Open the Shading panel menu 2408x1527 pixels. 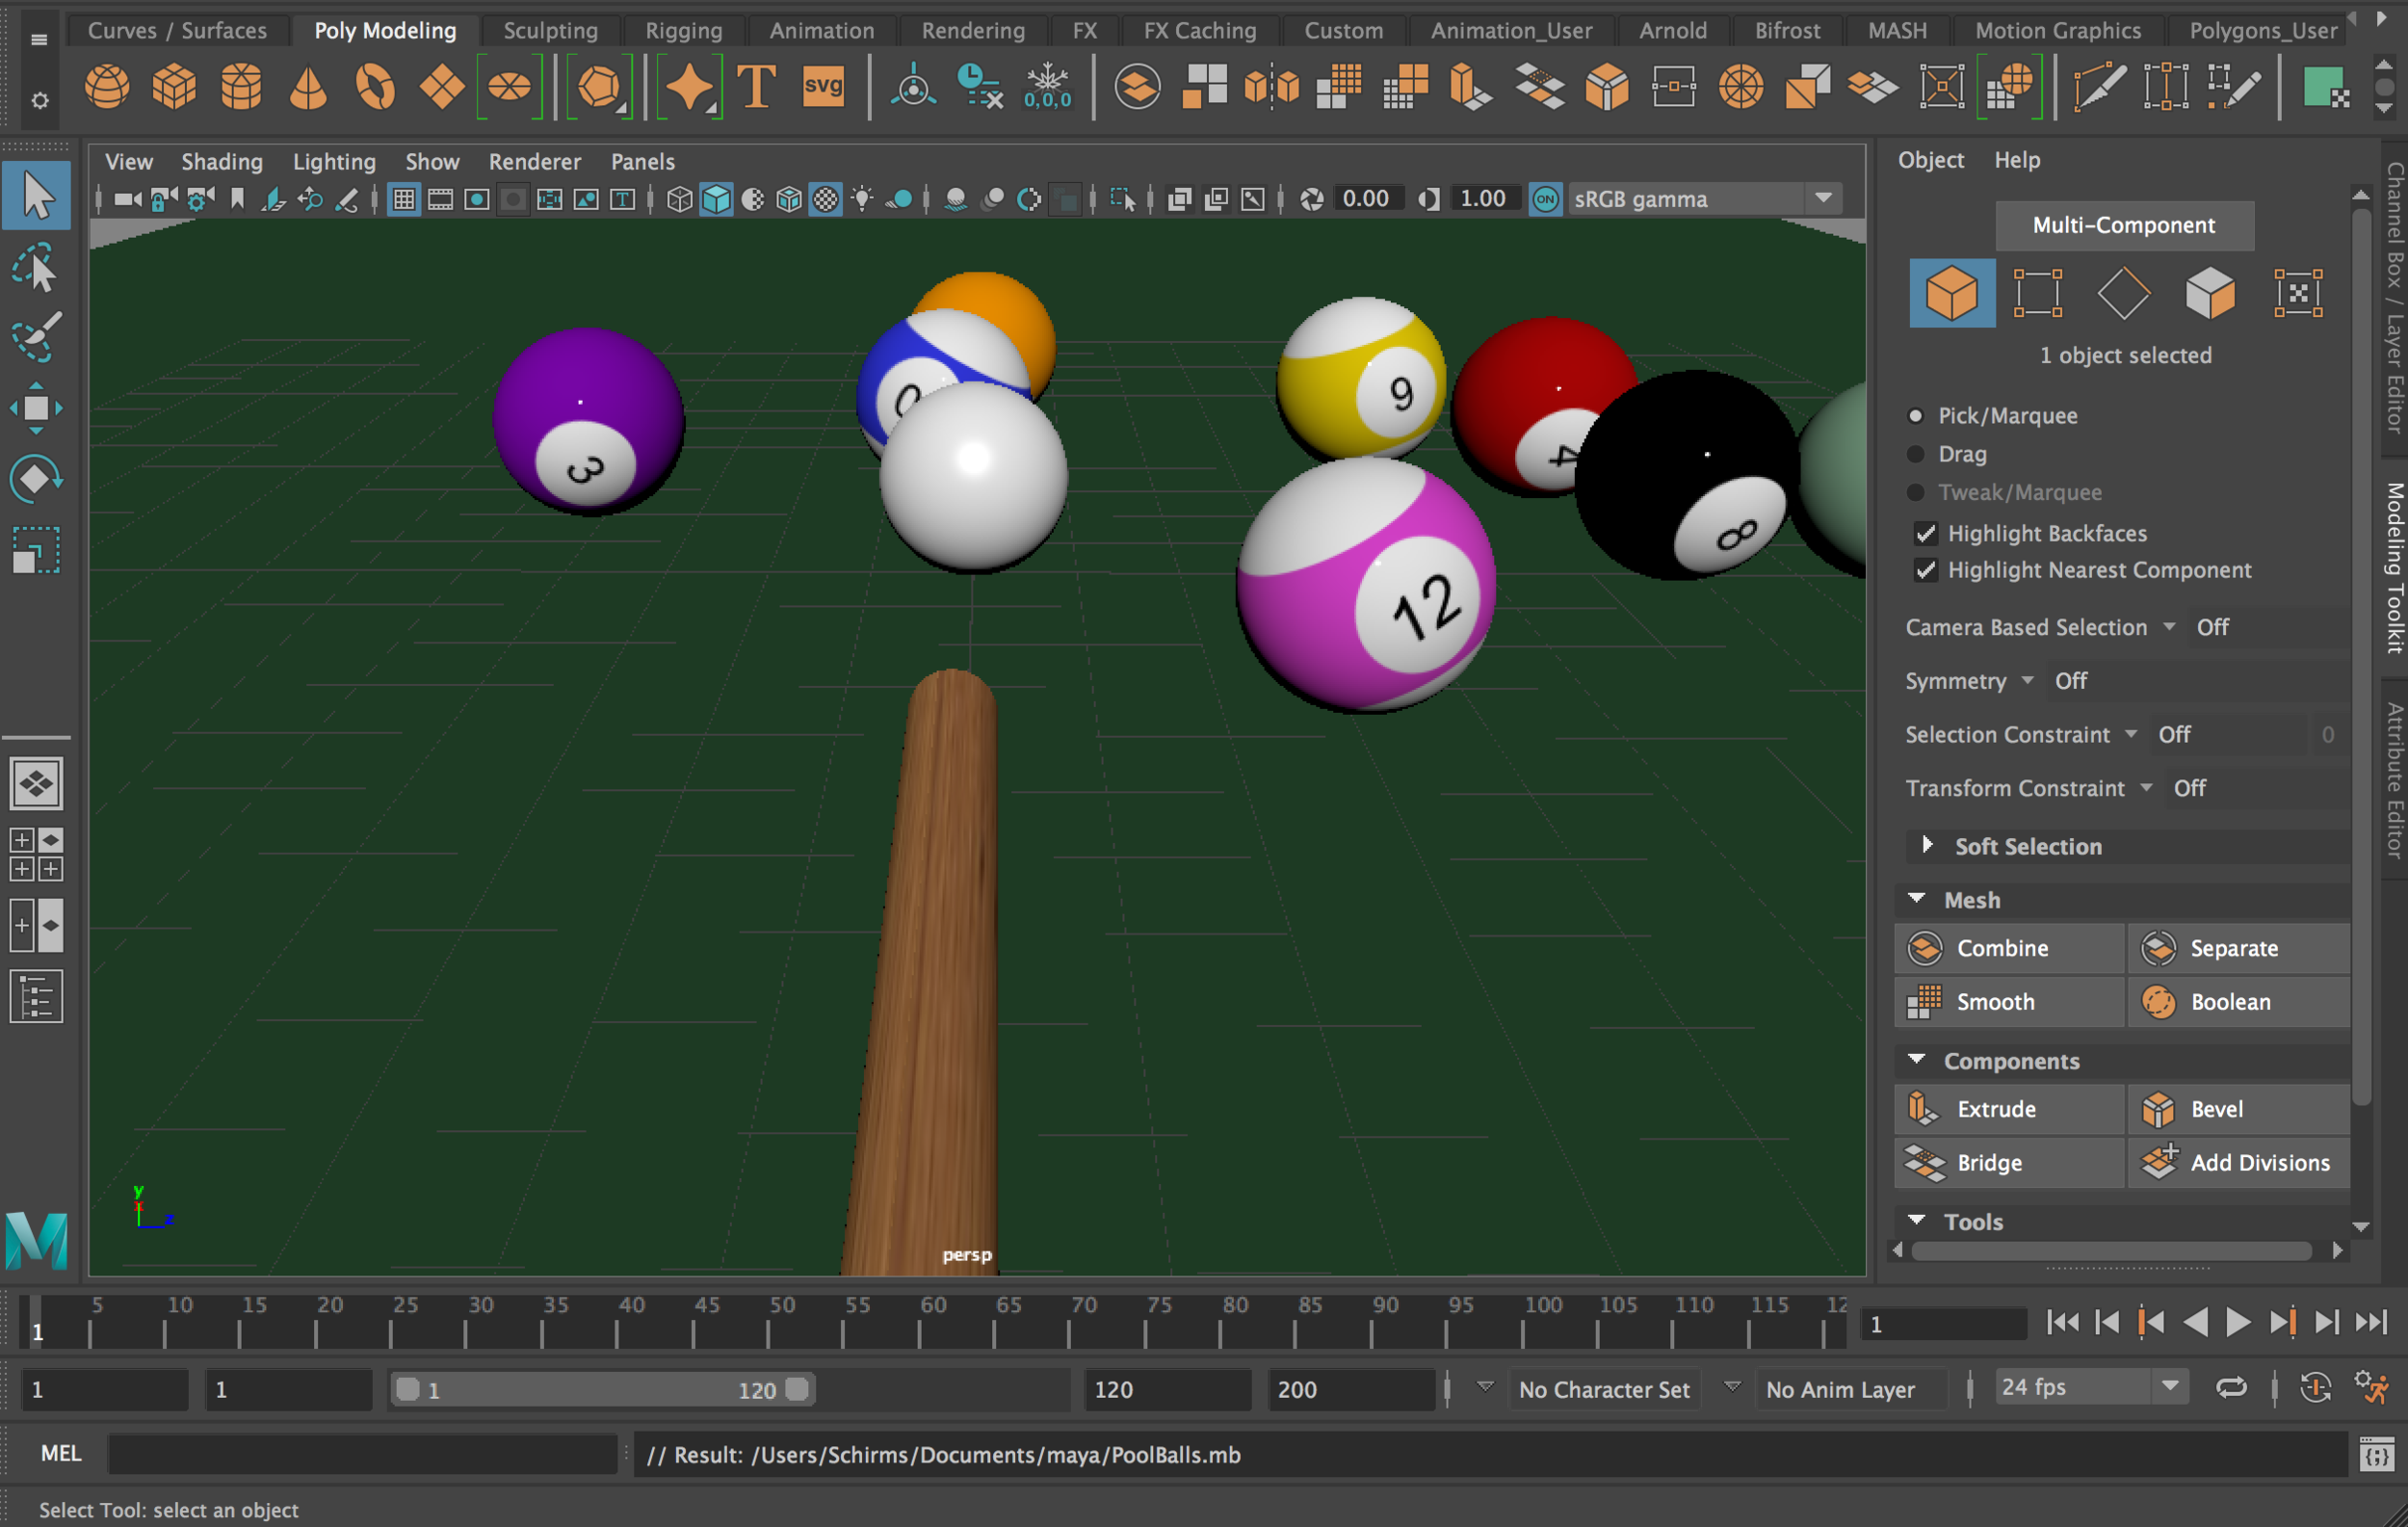pyautogui.click(x=222, y=161)
